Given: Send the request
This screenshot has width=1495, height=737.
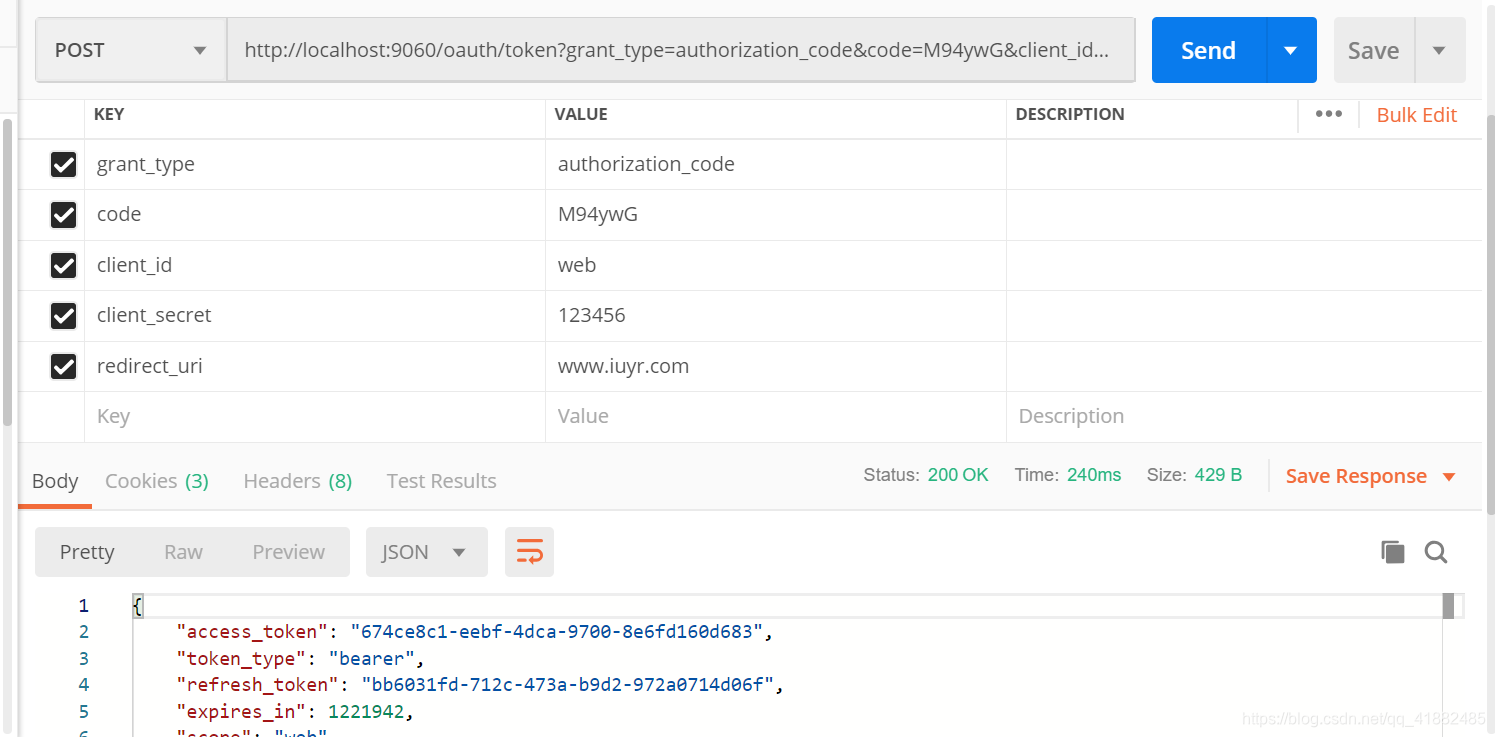Looking at the screenshot, I should 1209,50.
